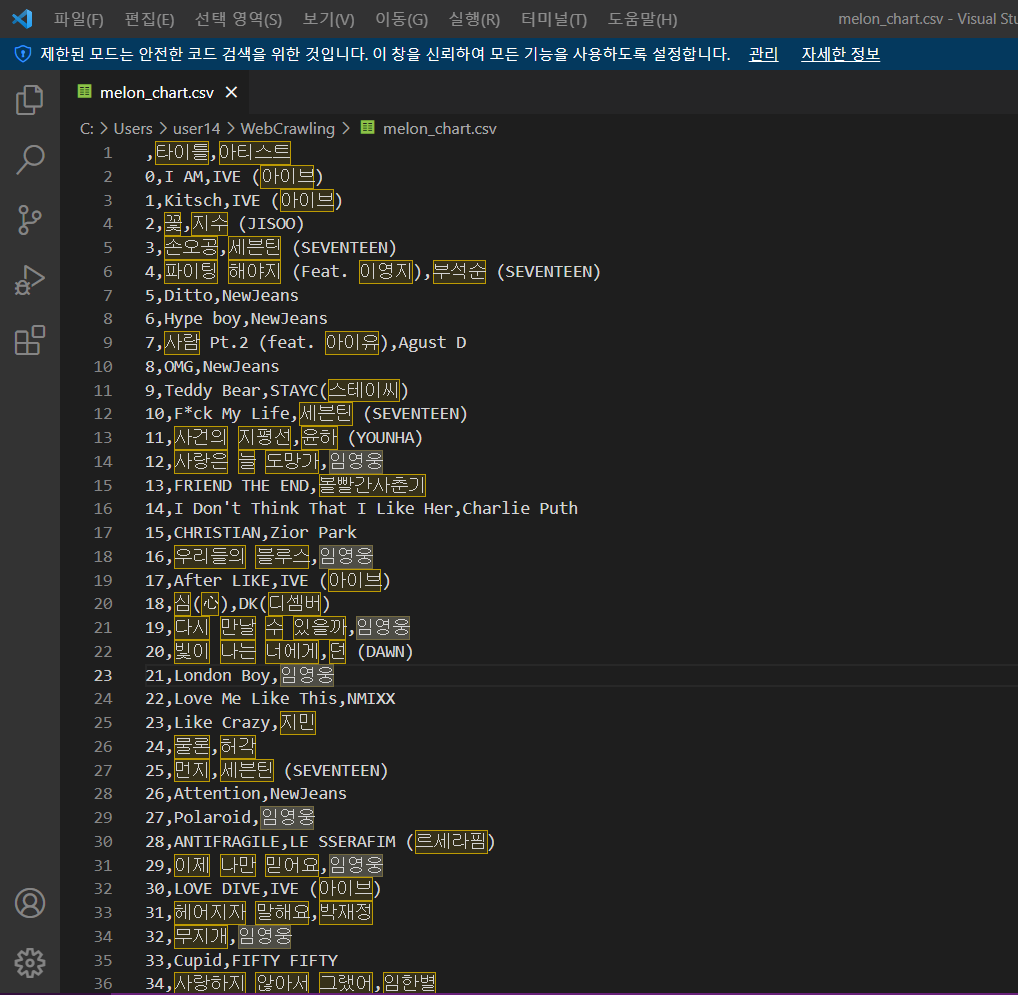The image size is (1018, 995).
Task: Expand melon_chart.csv breadcrumb segment
Action: 440,129
